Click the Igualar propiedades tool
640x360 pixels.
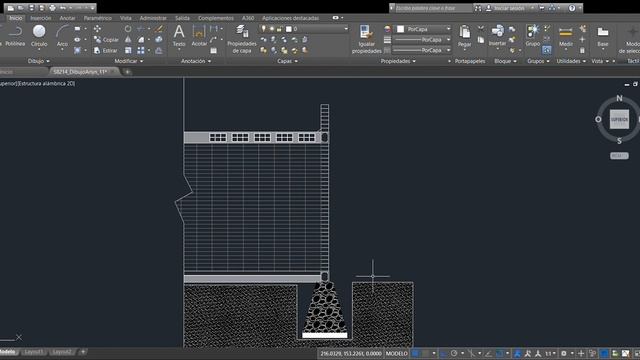click(366, 39)
